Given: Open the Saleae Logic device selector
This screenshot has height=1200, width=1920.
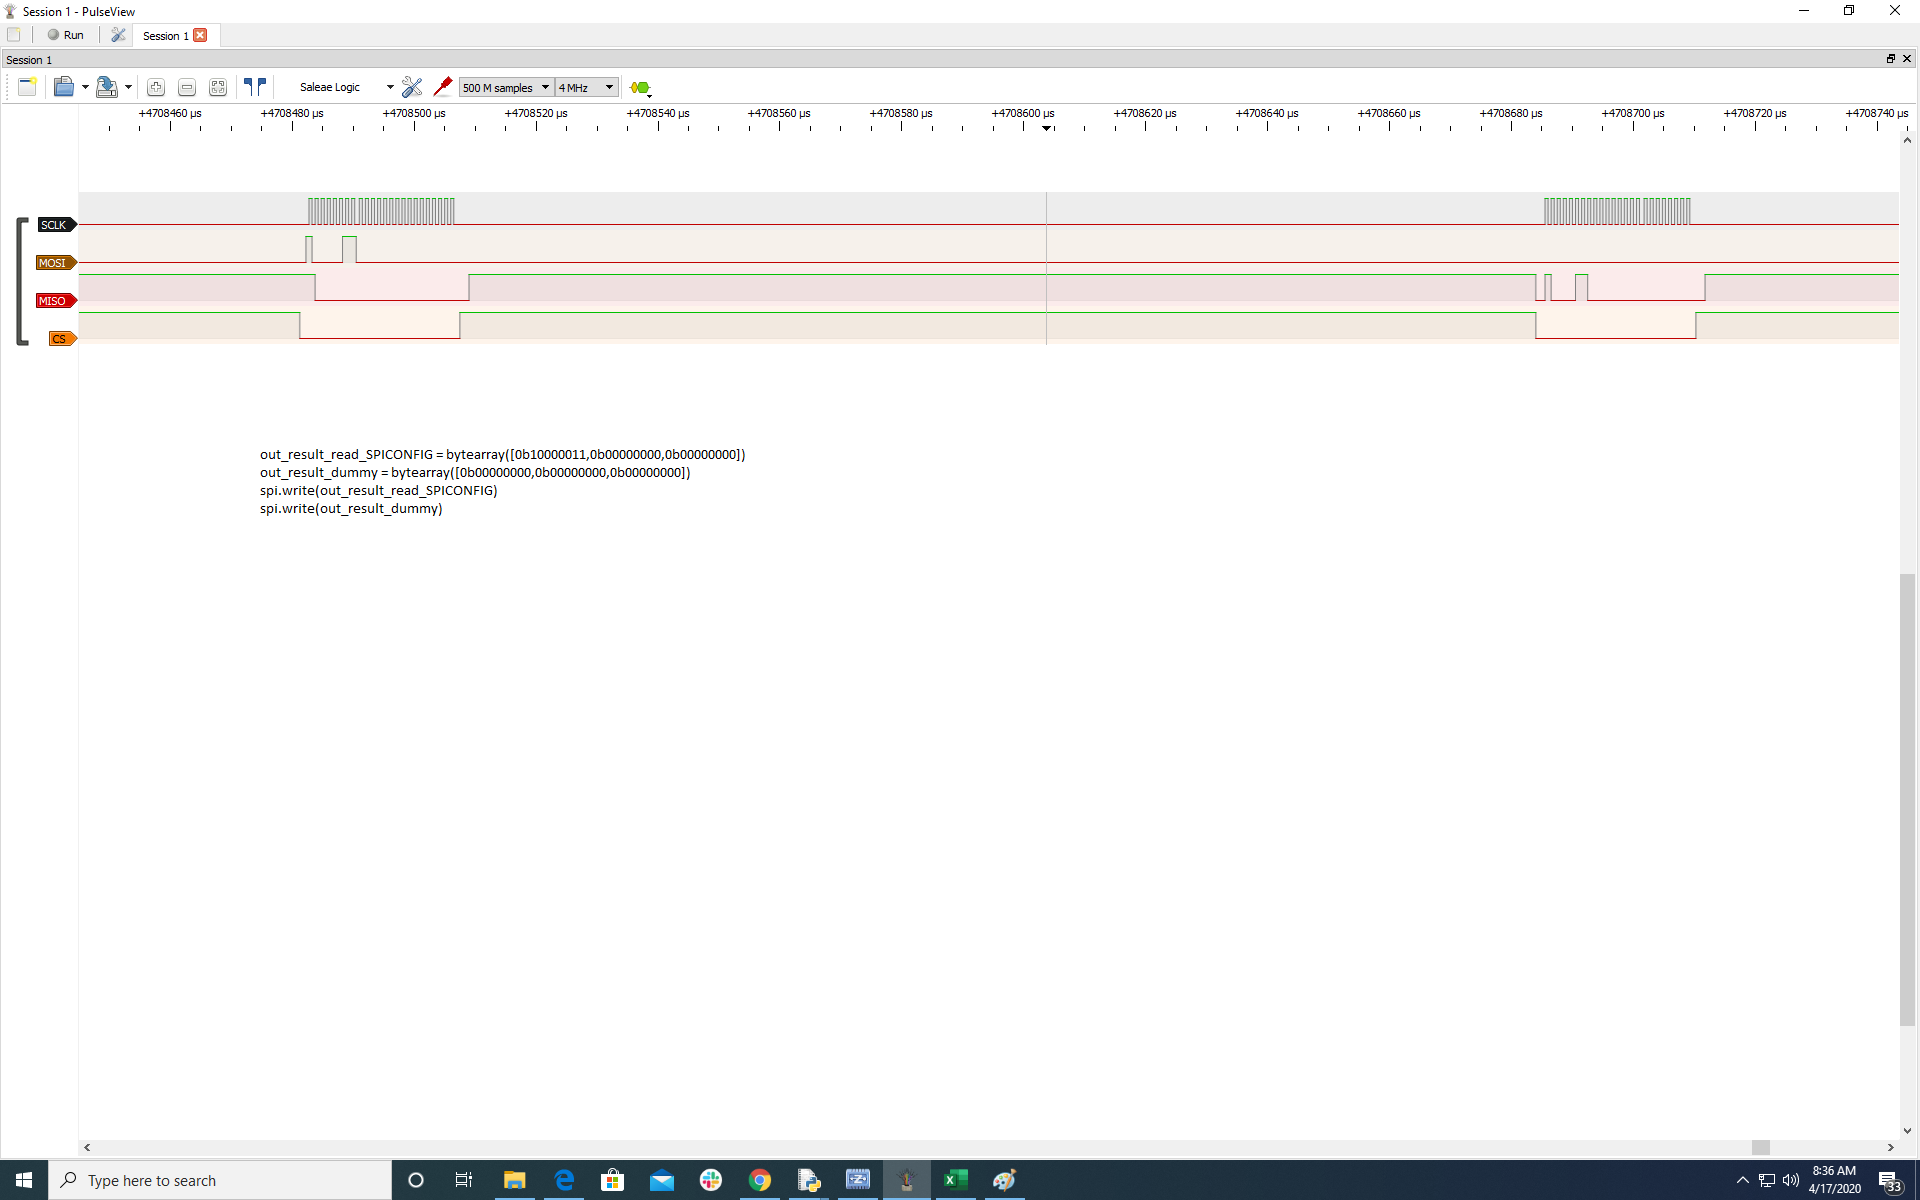Looking at the screenshot, I should tap(346, 88).
